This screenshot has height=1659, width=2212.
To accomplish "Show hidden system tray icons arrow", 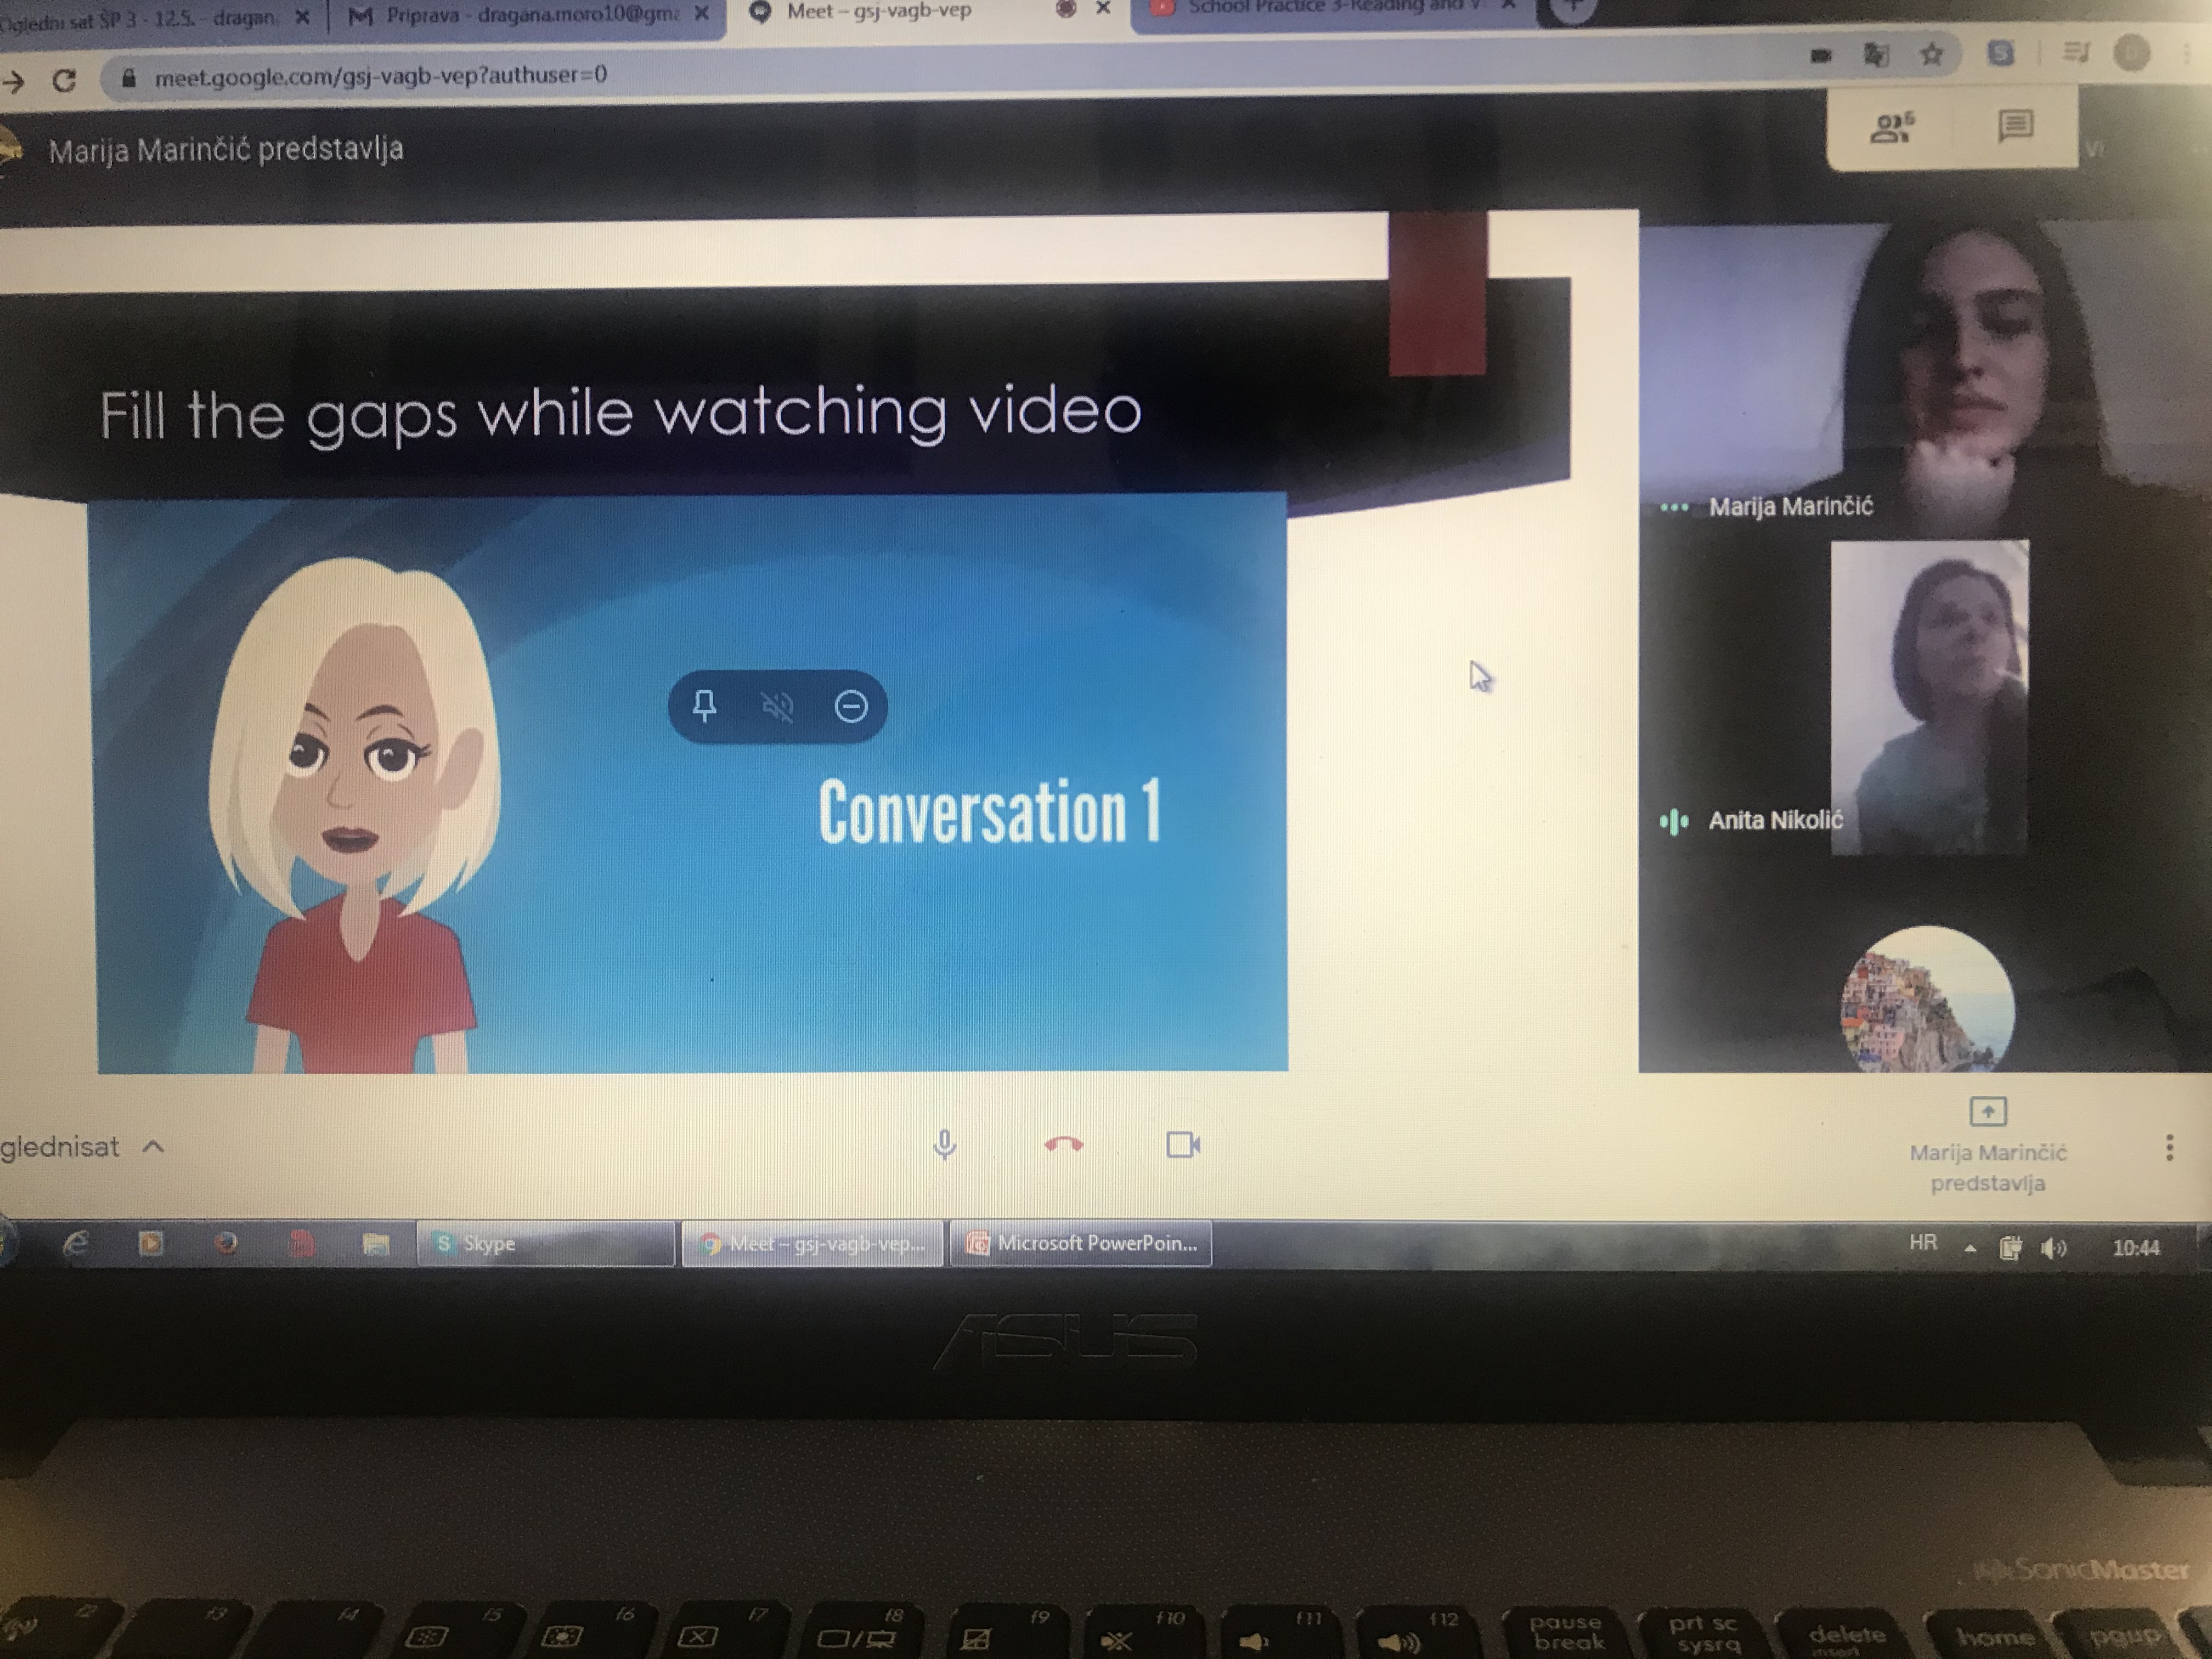I will (1969, 1248).
